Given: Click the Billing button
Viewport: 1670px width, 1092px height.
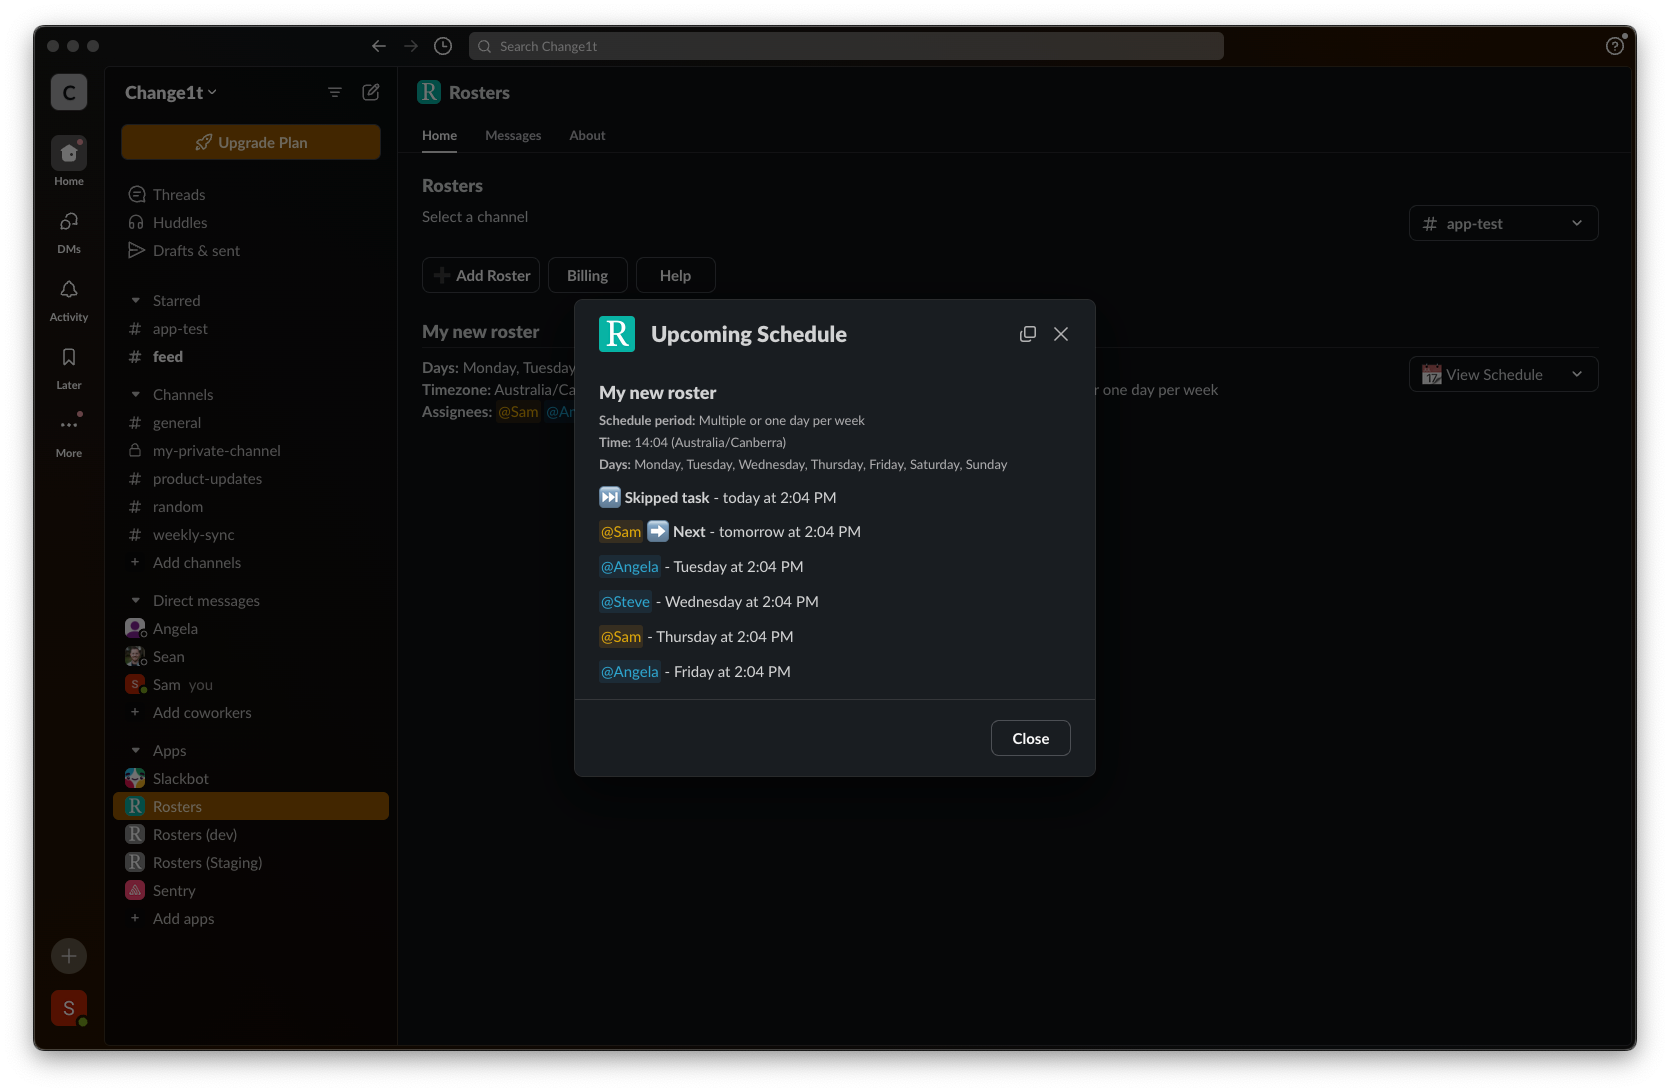Looking at the screenshot, I should click(587, 275).
